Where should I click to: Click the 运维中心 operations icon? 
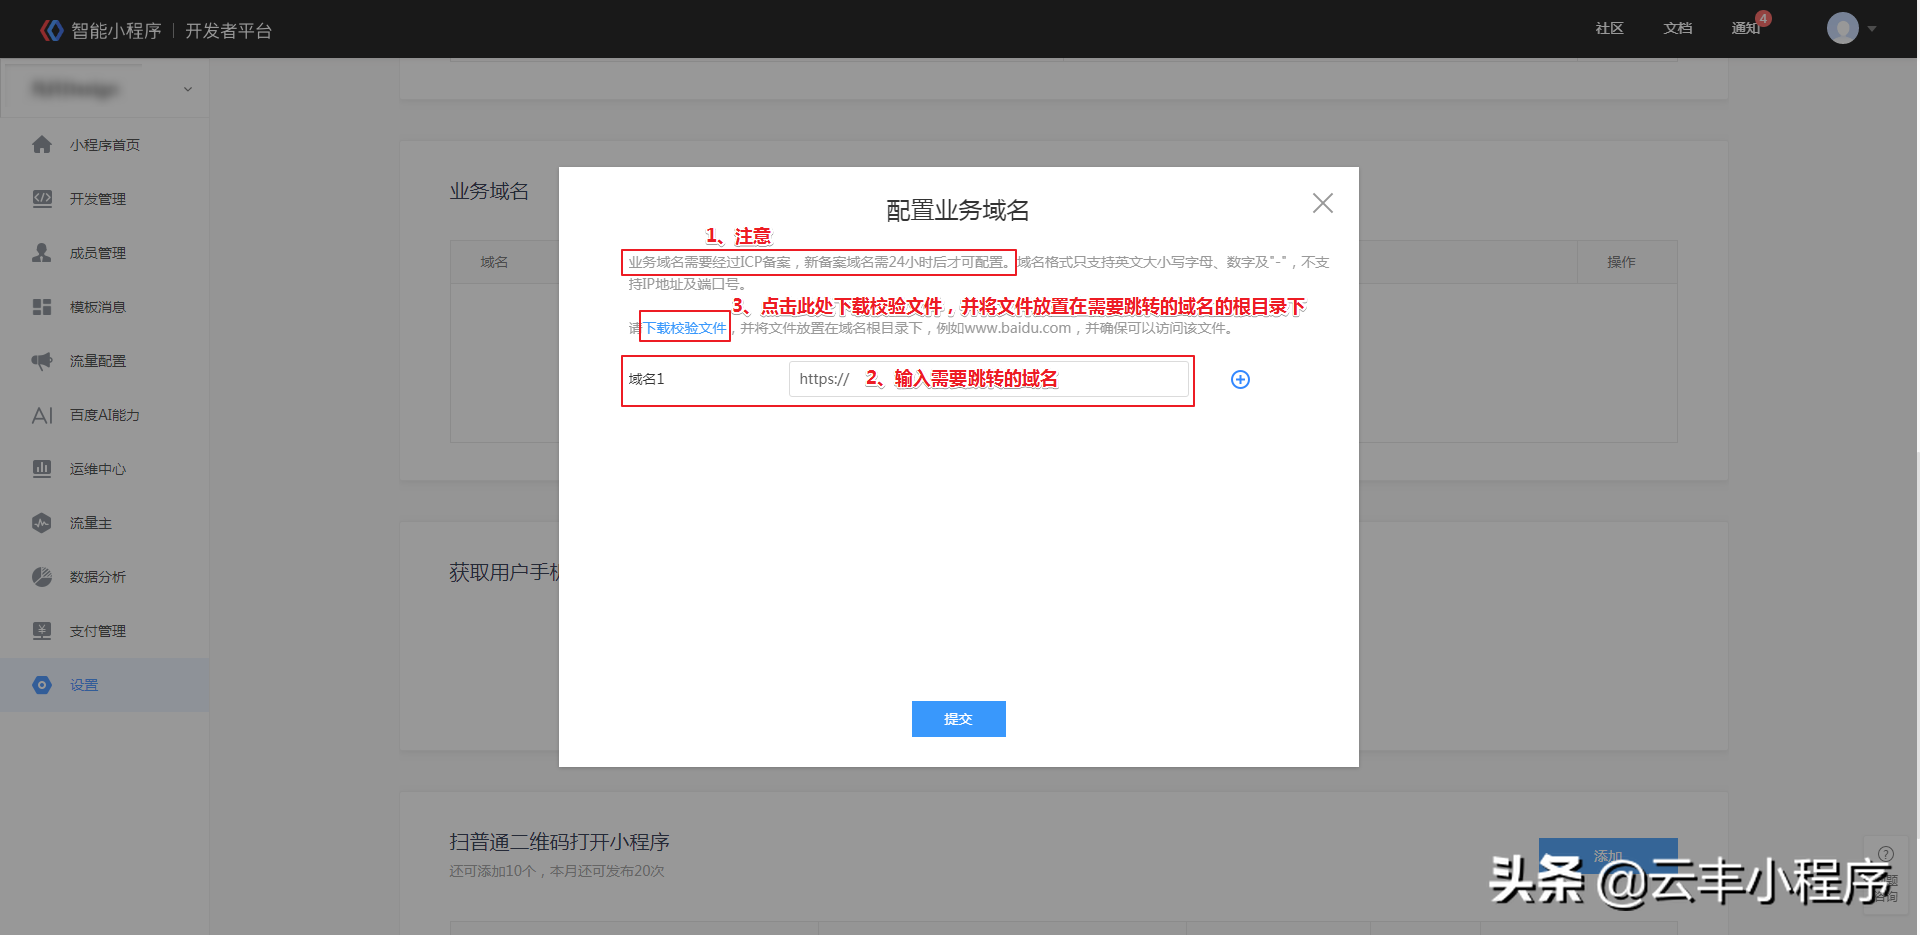point(41,468)
